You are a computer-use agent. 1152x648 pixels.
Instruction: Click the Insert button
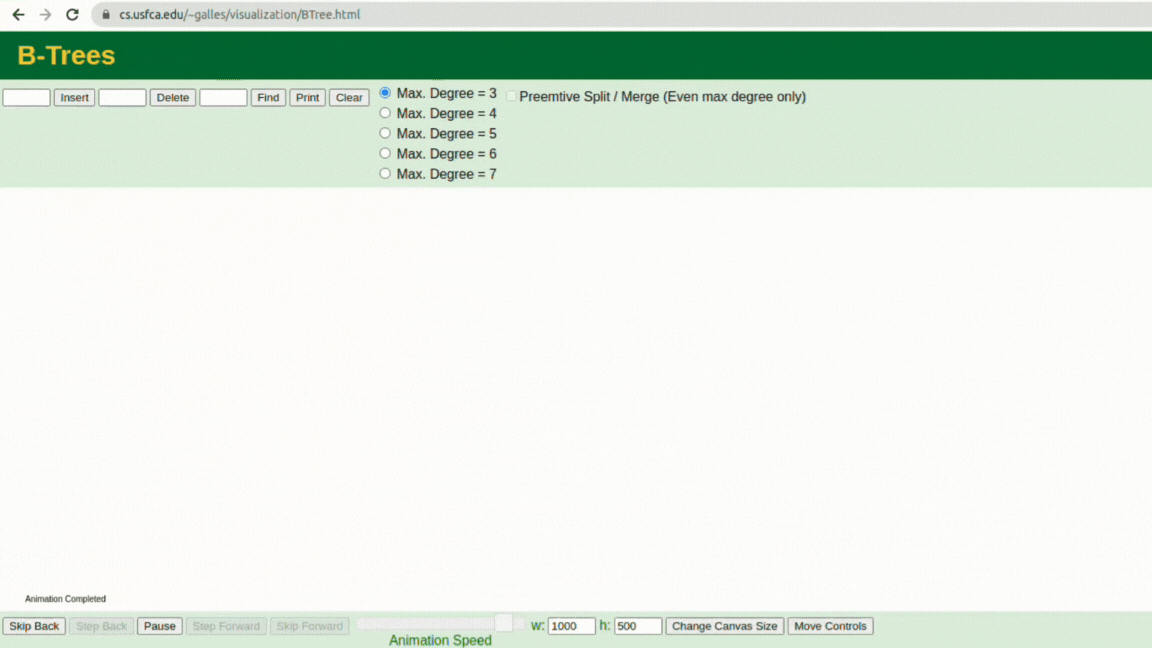(74, 97)
